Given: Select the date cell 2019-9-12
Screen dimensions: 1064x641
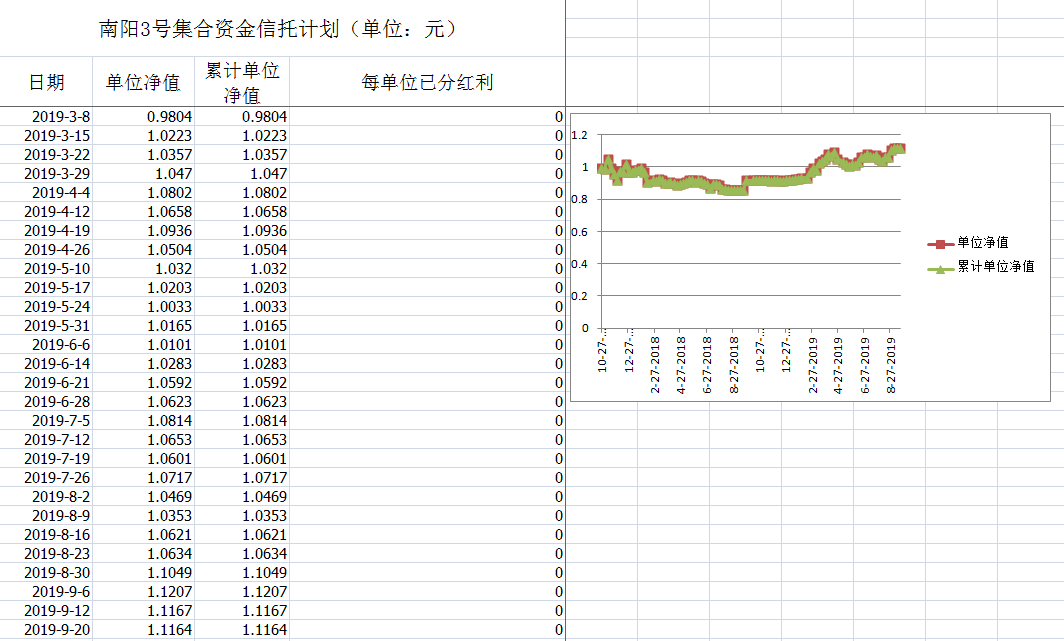Looking at the screenshot, I should click(x=46, y=610).
